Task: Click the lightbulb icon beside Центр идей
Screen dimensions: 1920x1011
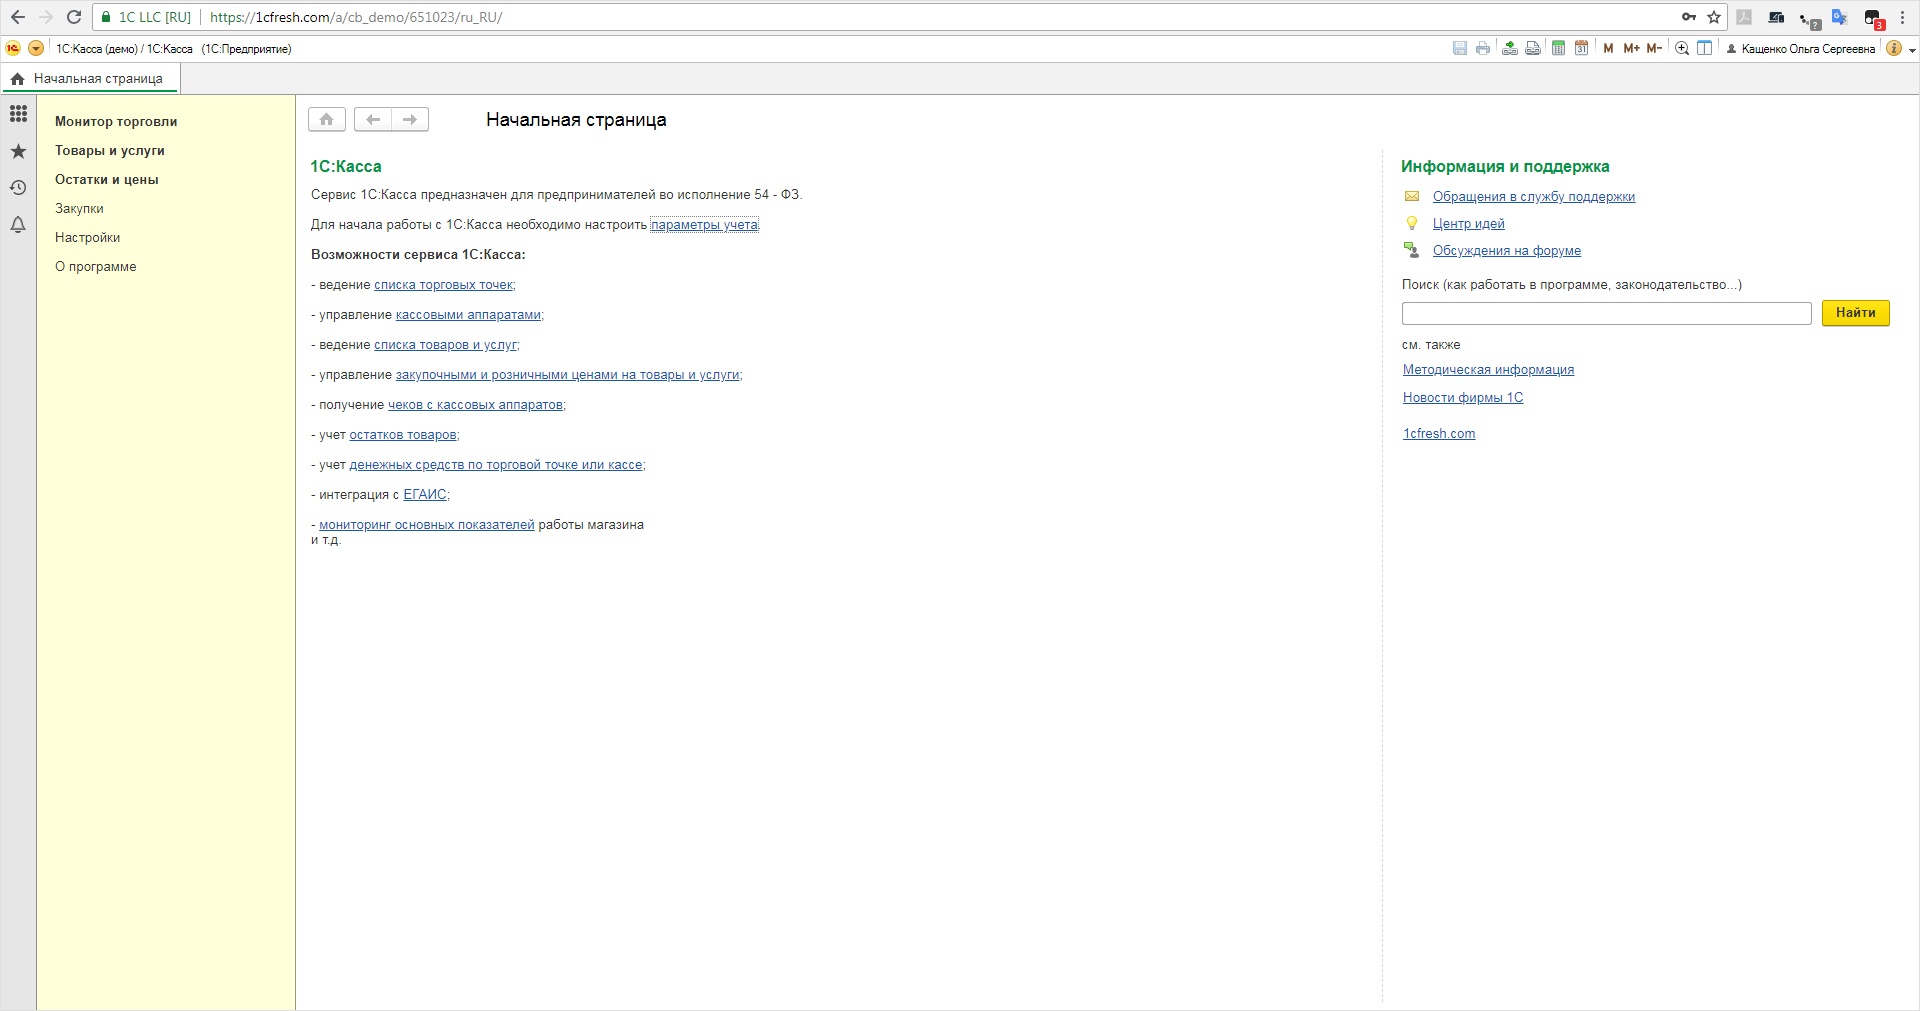Action: 1412,223
